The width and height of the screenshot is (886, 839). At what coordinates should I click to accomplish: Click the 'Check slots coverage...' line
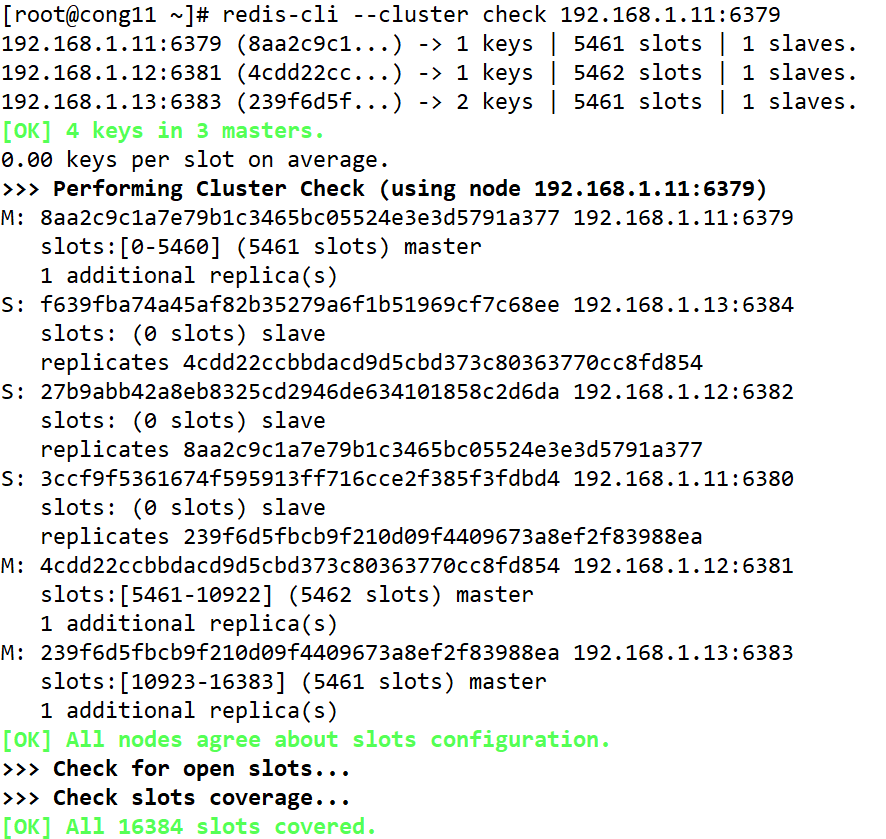[176, 798]
